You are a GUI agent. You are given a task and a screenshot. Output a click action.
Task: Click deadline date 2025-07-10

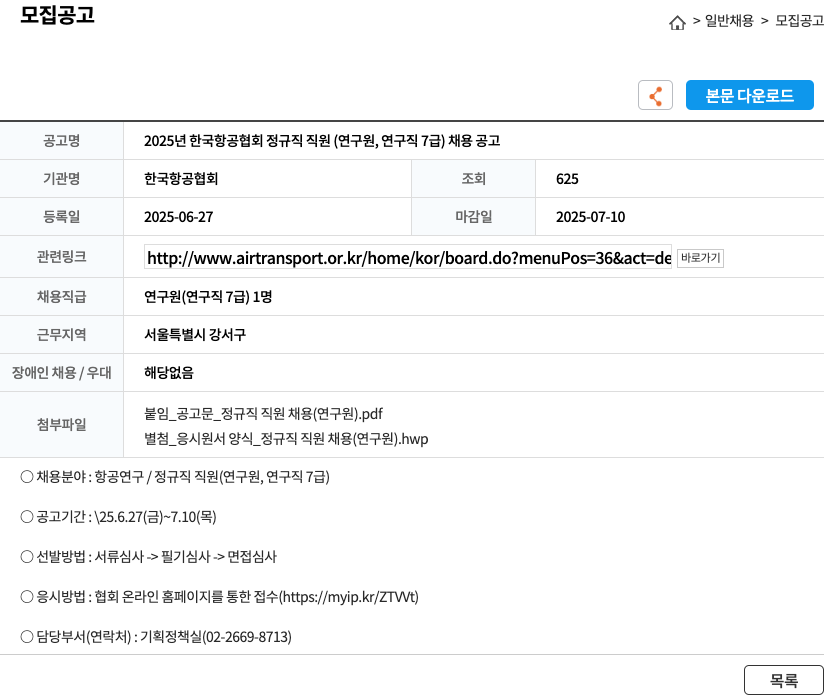(x=591, y=217)
